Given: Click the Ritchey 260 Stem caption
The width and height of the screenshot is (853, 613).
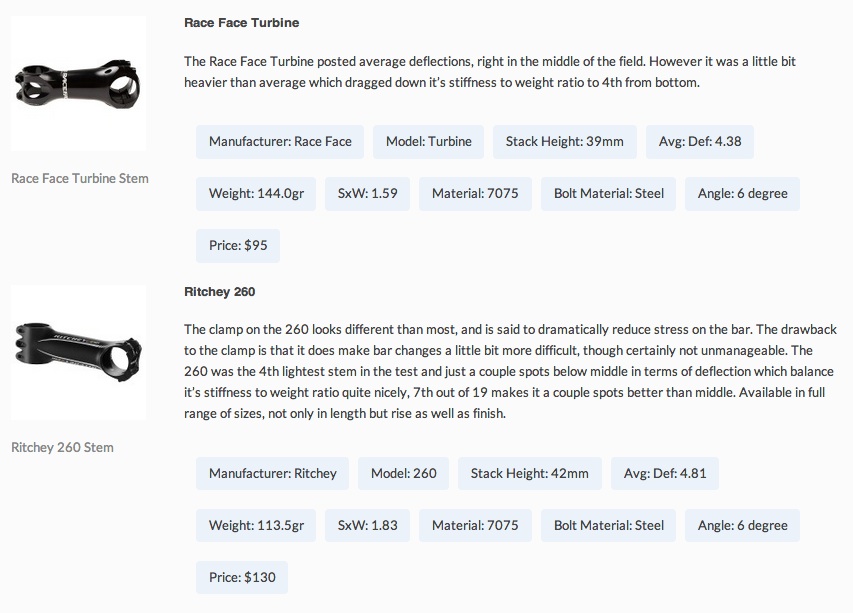Looking at the screenshot, I should pos(62,448).
